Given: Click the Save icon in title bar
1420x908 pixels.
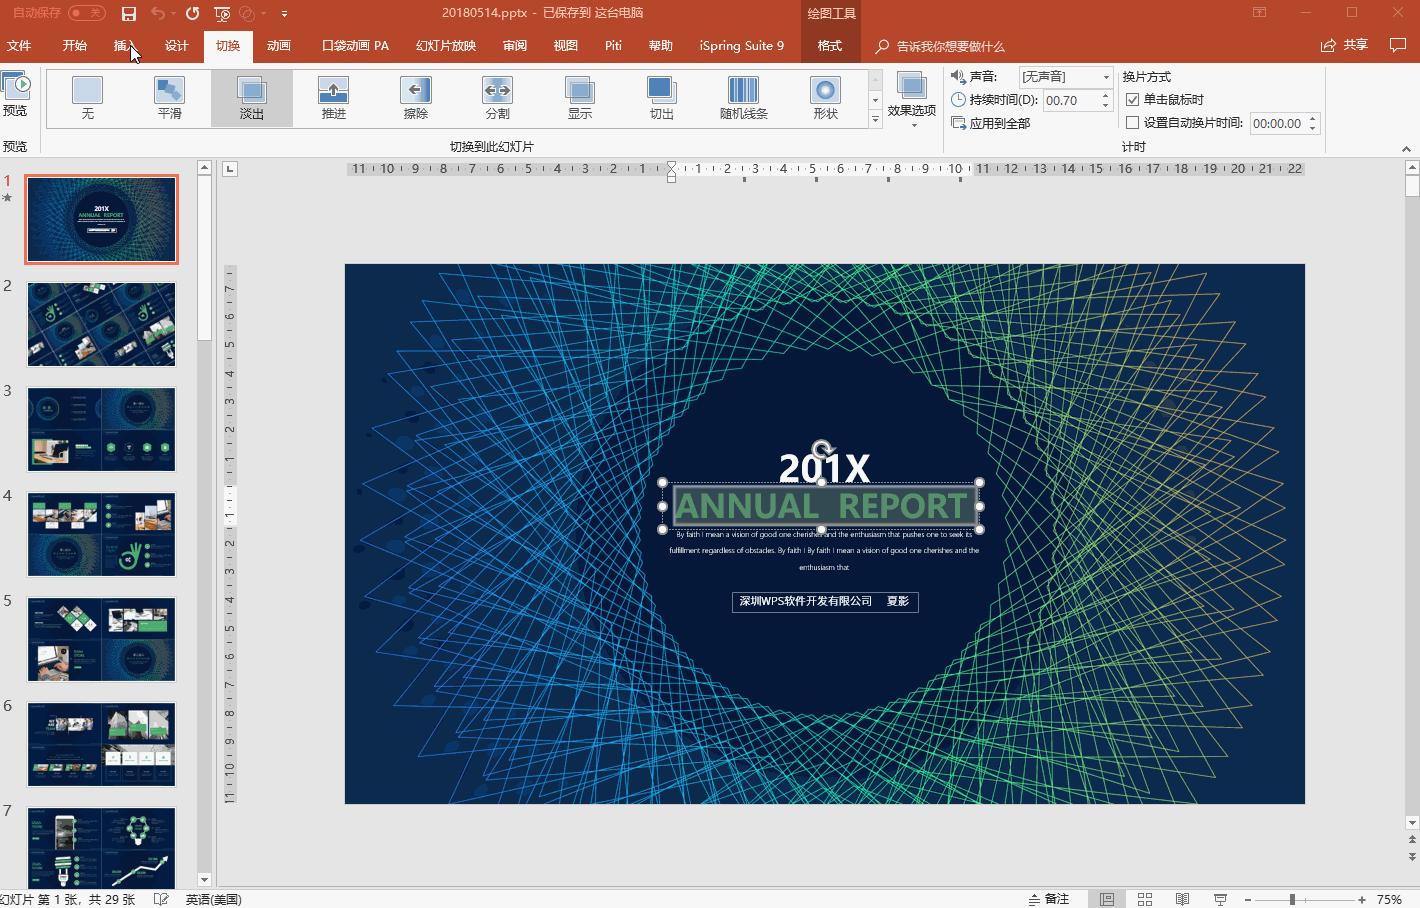Looking at the screenshot, I should coord(128,14).
